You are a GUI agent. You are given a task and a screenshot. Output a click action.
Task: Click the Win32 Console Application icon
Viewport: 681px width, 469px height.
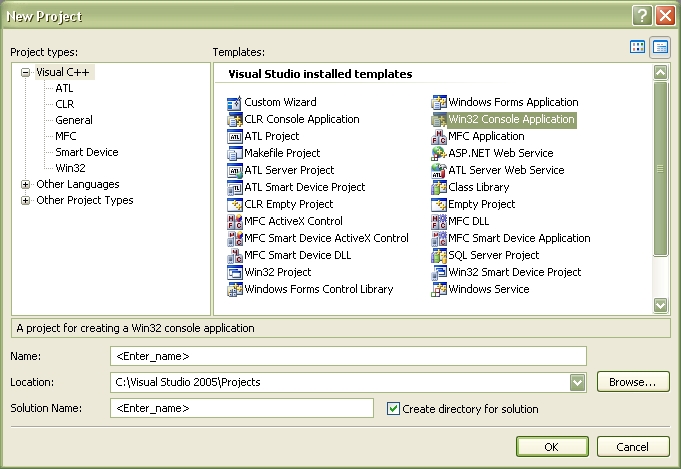tap(439, 120)
